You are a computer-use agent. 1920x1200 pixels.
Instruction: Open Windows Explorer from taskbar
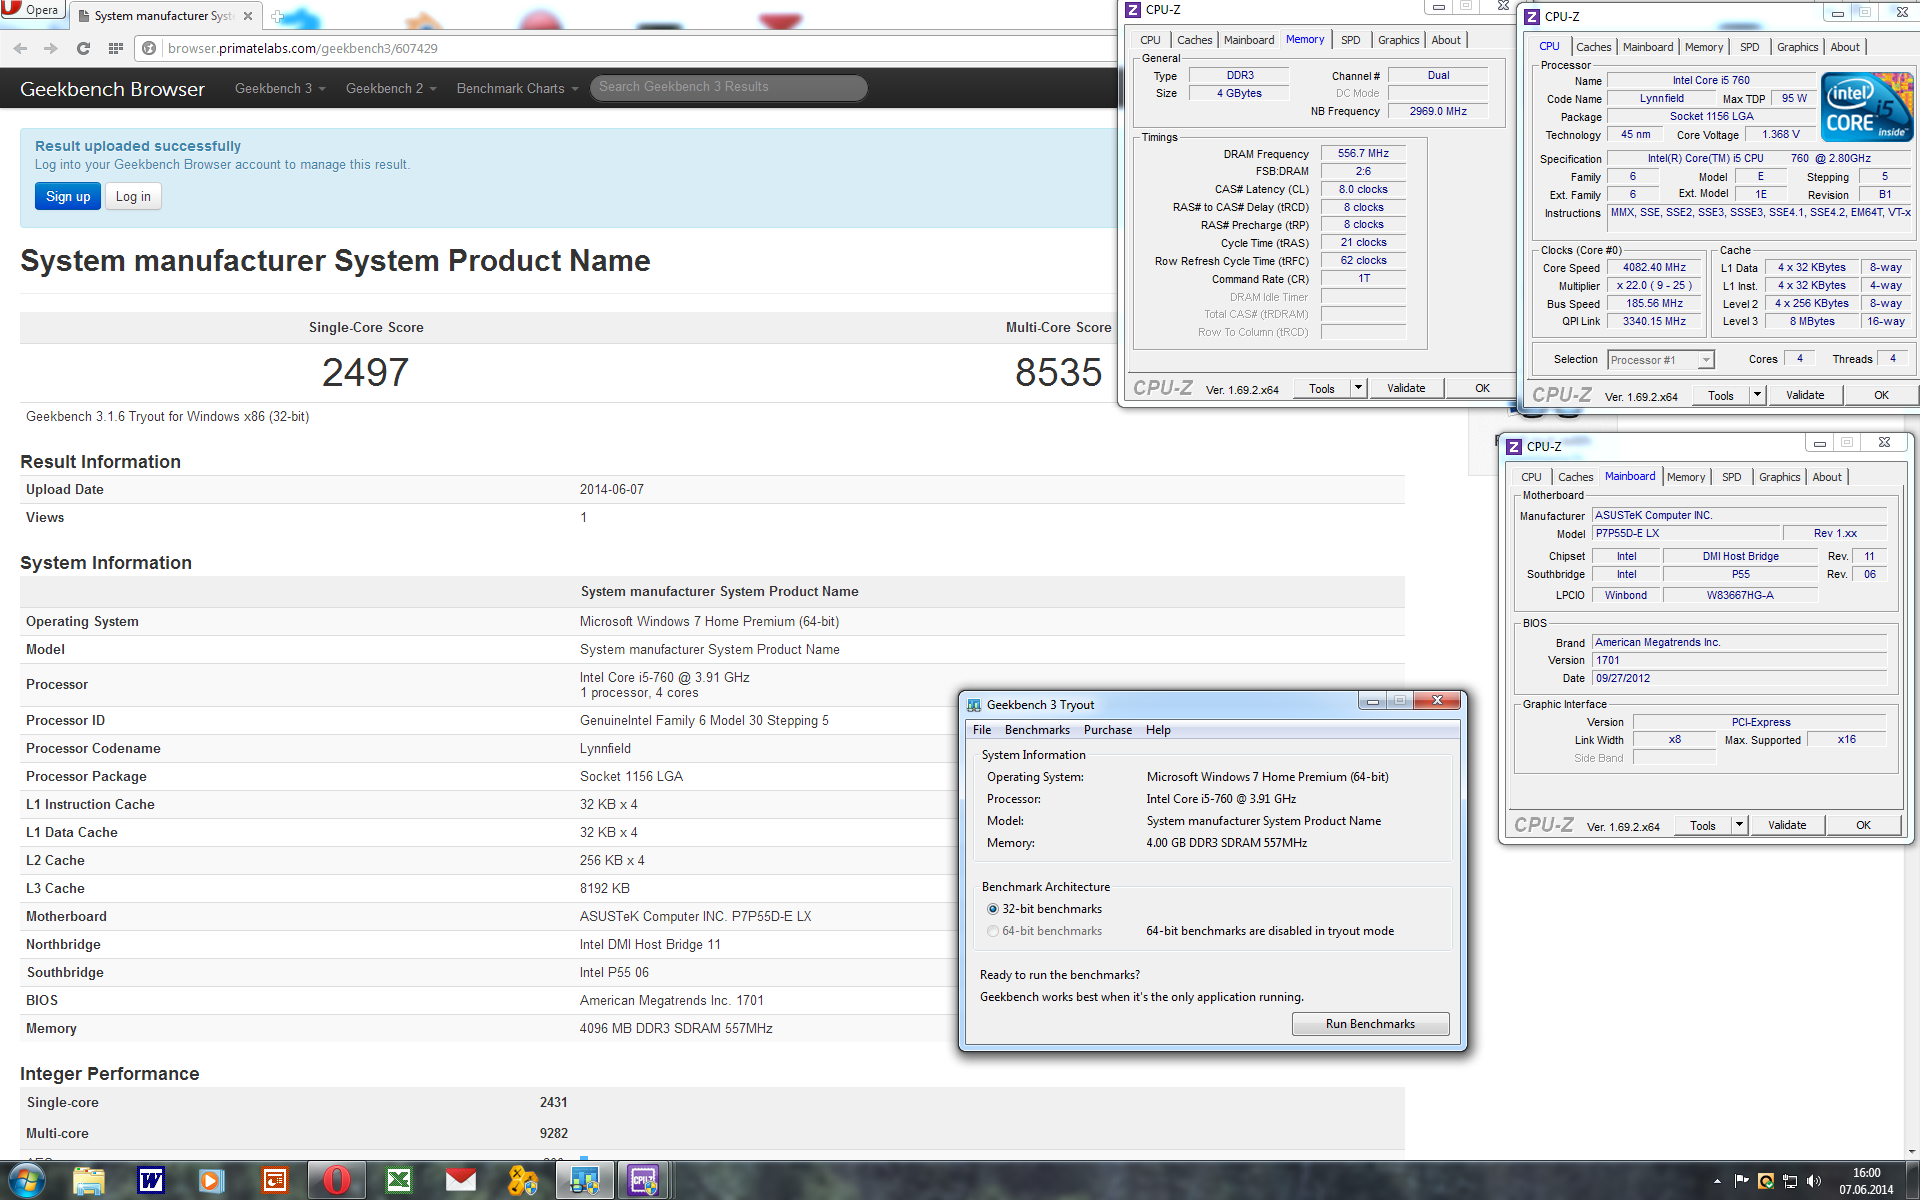tap(89, 1181)
